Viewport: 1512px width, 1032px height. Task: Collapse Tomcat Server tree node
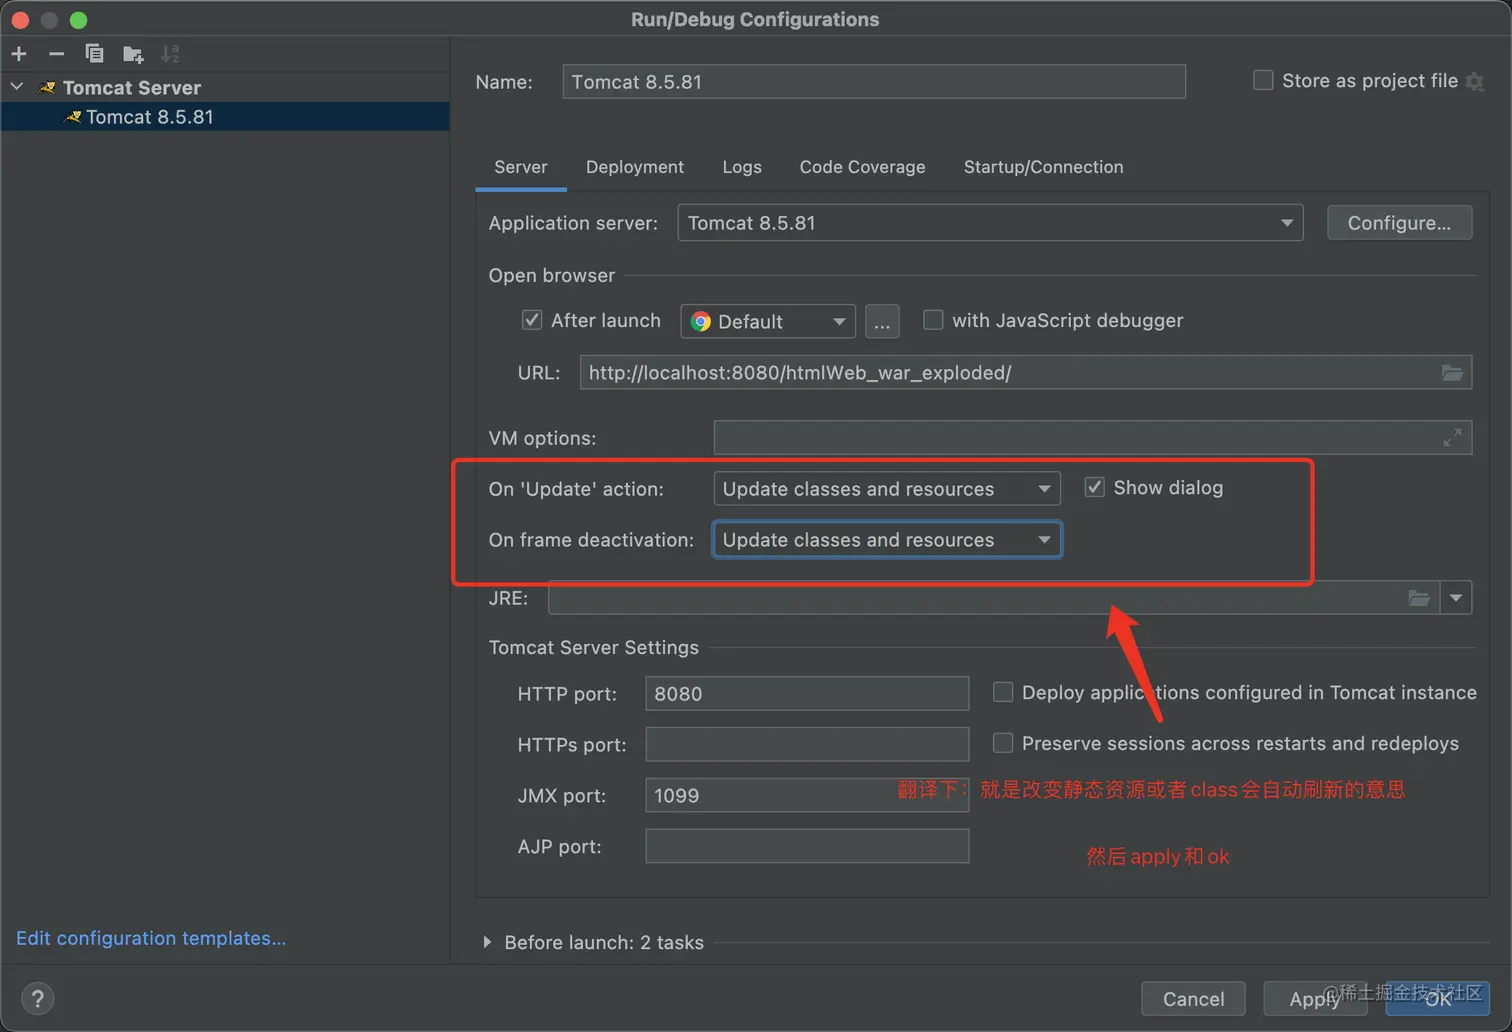point(17,88)
